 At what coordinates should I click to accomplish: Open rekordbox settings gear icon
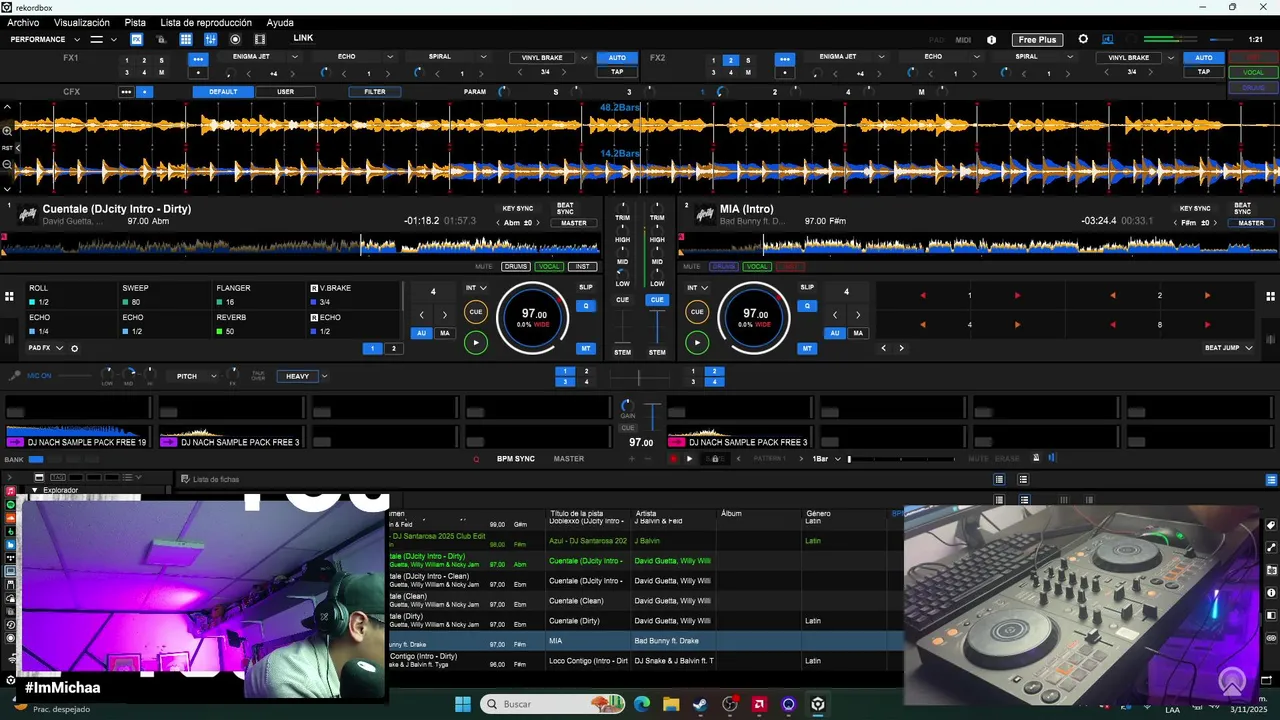(1083, 39)
